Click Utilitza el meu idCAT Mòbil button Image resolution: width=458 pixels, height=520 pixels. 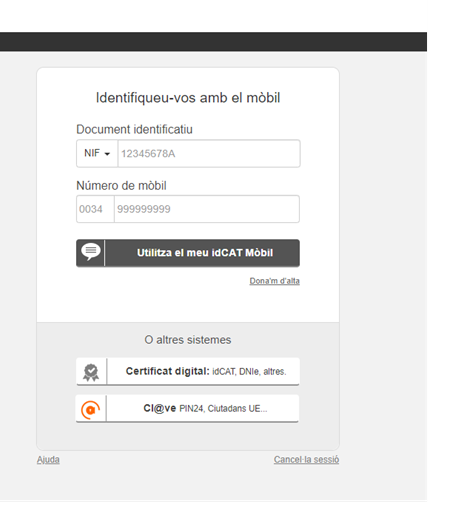(x=188, y=253)
